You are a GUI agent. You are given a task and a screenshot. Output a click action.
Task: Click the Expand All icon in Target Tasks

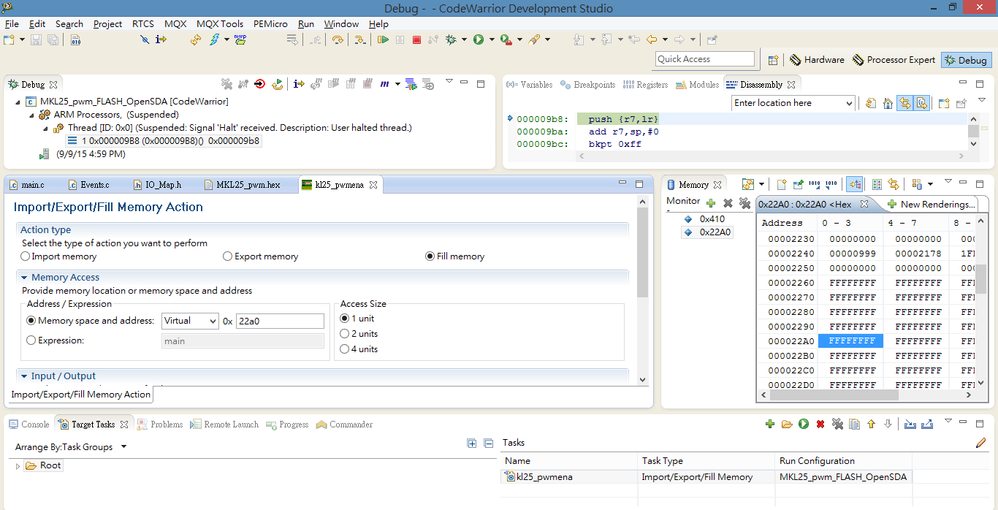472,444
